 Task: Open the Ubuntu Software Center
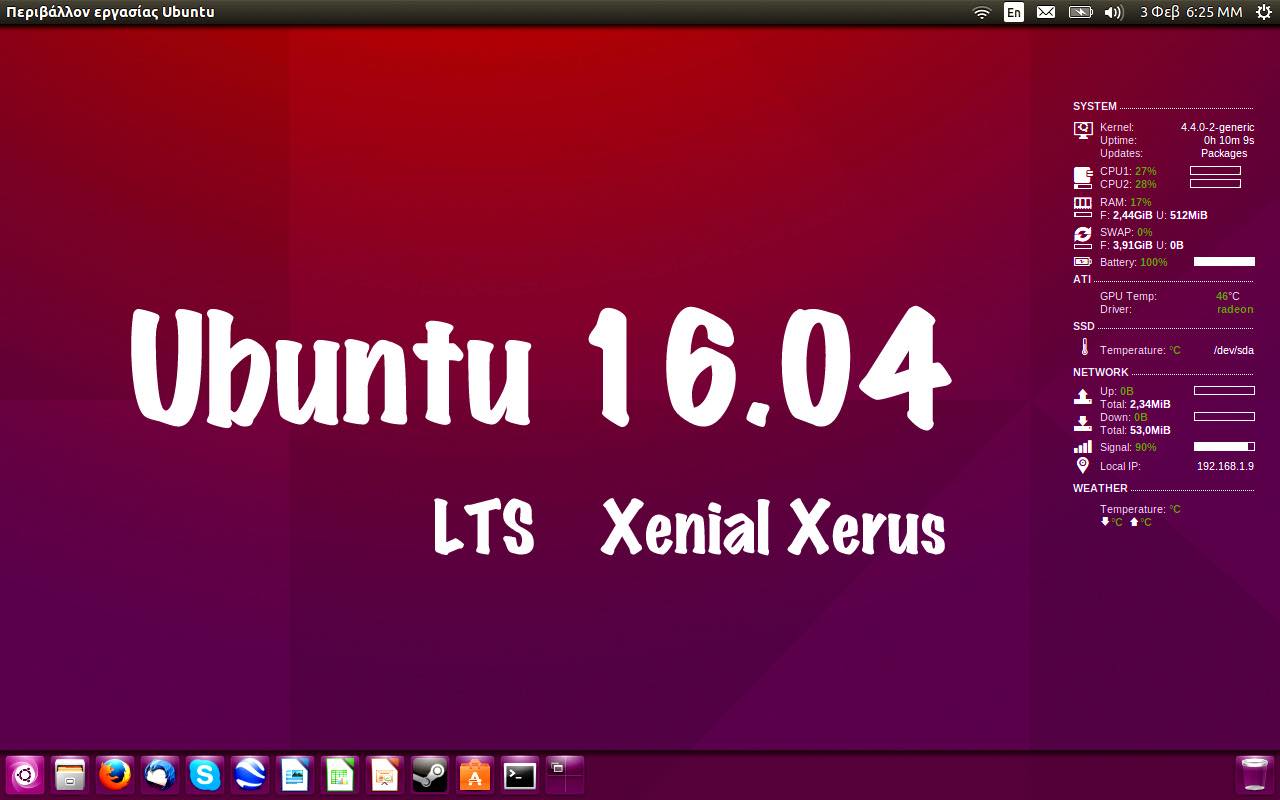474,773
